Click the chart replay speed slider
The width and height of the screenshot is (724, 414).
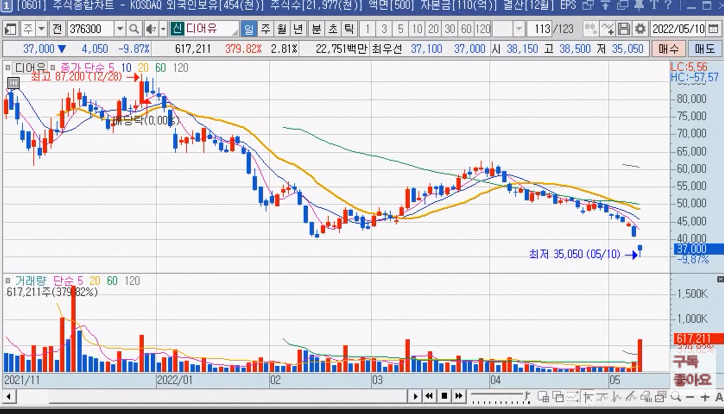[497, 396]
